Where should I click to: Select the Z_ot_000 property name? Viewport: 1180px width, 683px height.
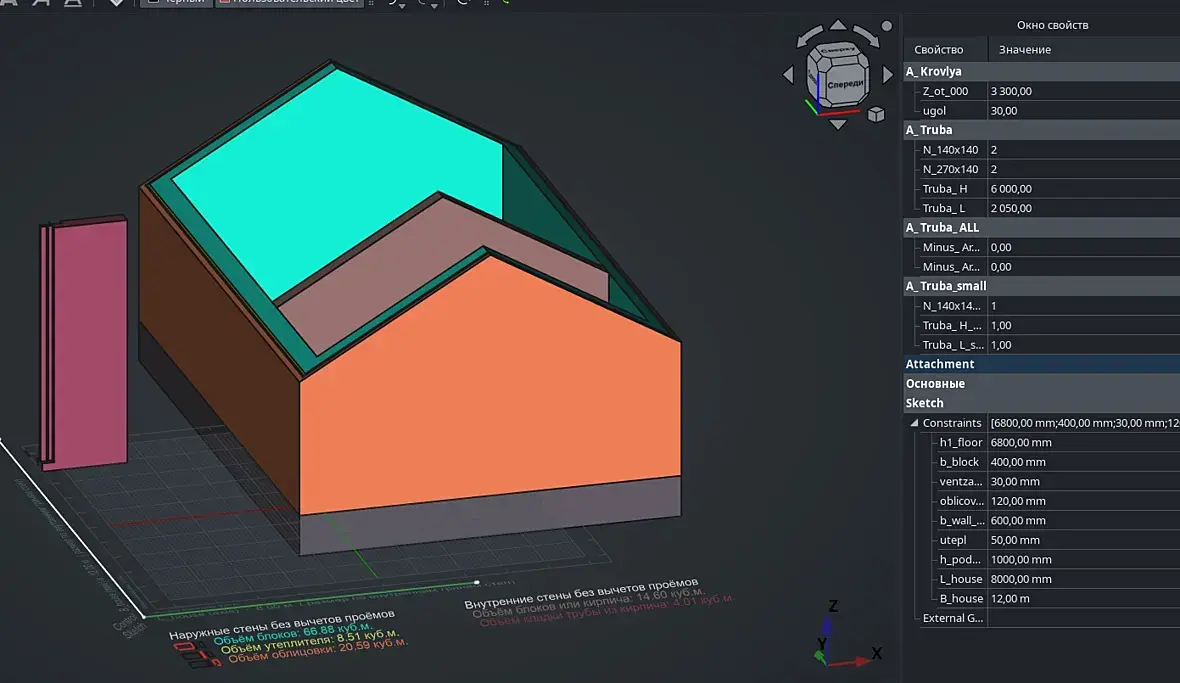click(x=945, y=91)
